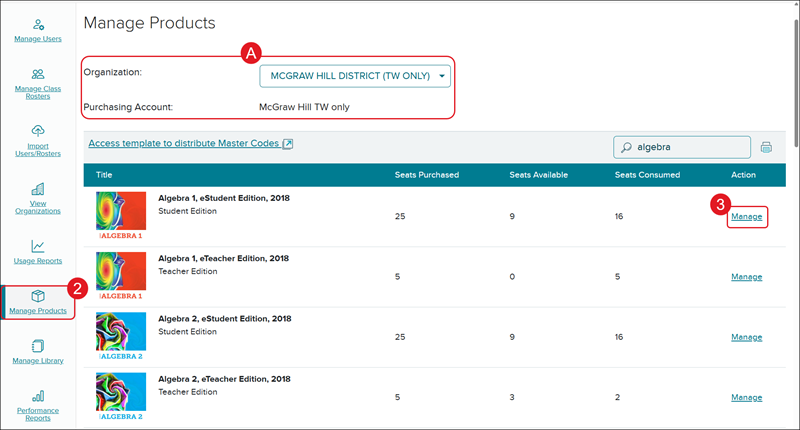Open Manage Class Rosters icon
800x430 pixels.
click(38, 74)
